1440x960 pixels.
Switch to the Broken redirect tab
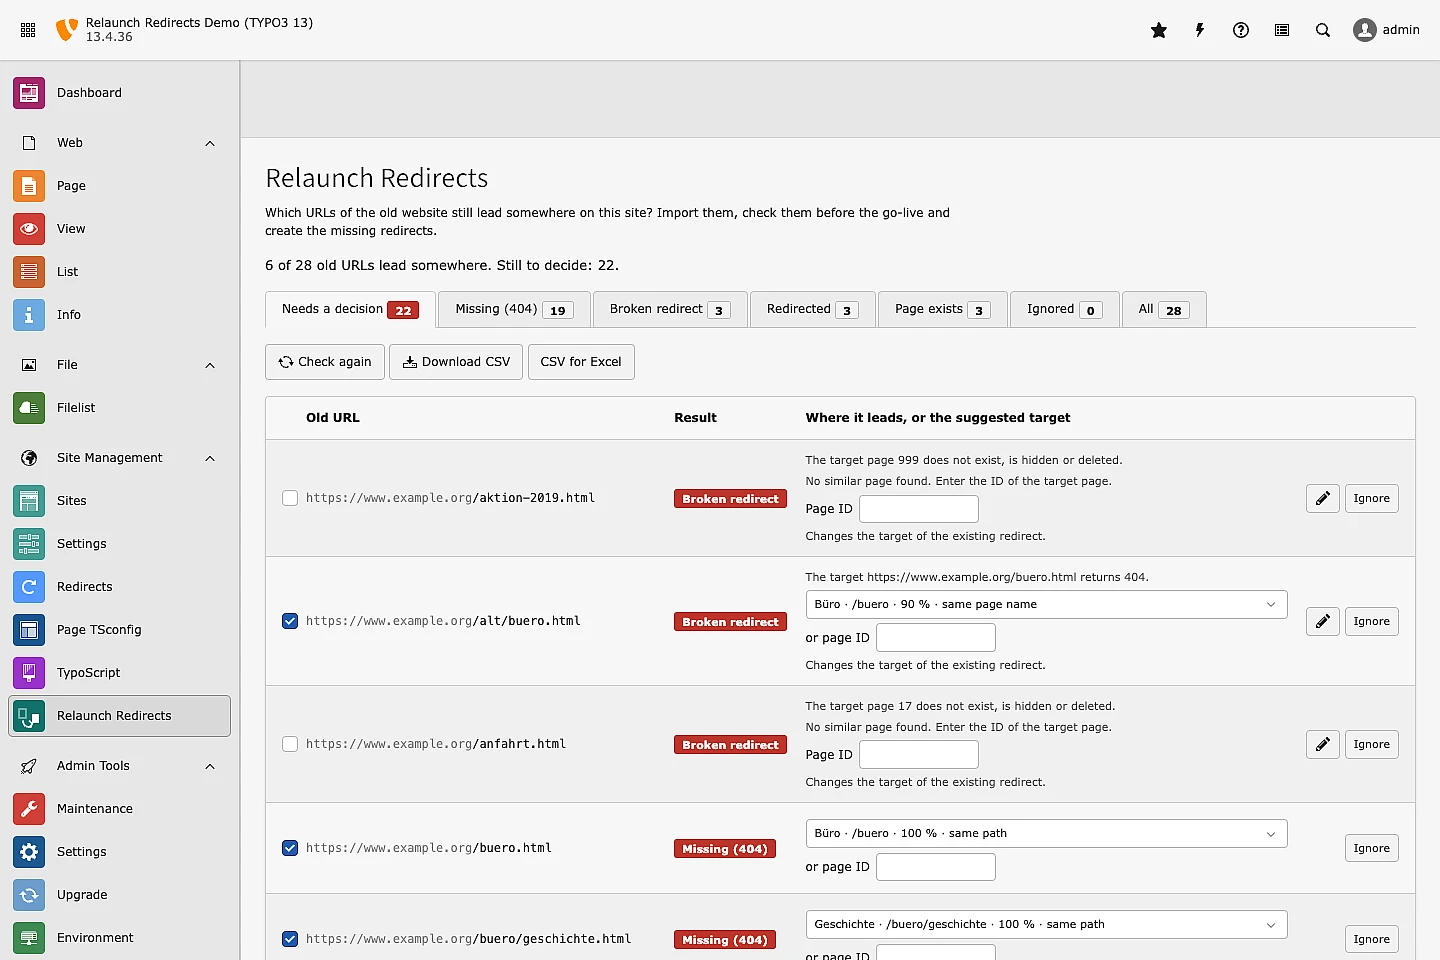(670, 310)
